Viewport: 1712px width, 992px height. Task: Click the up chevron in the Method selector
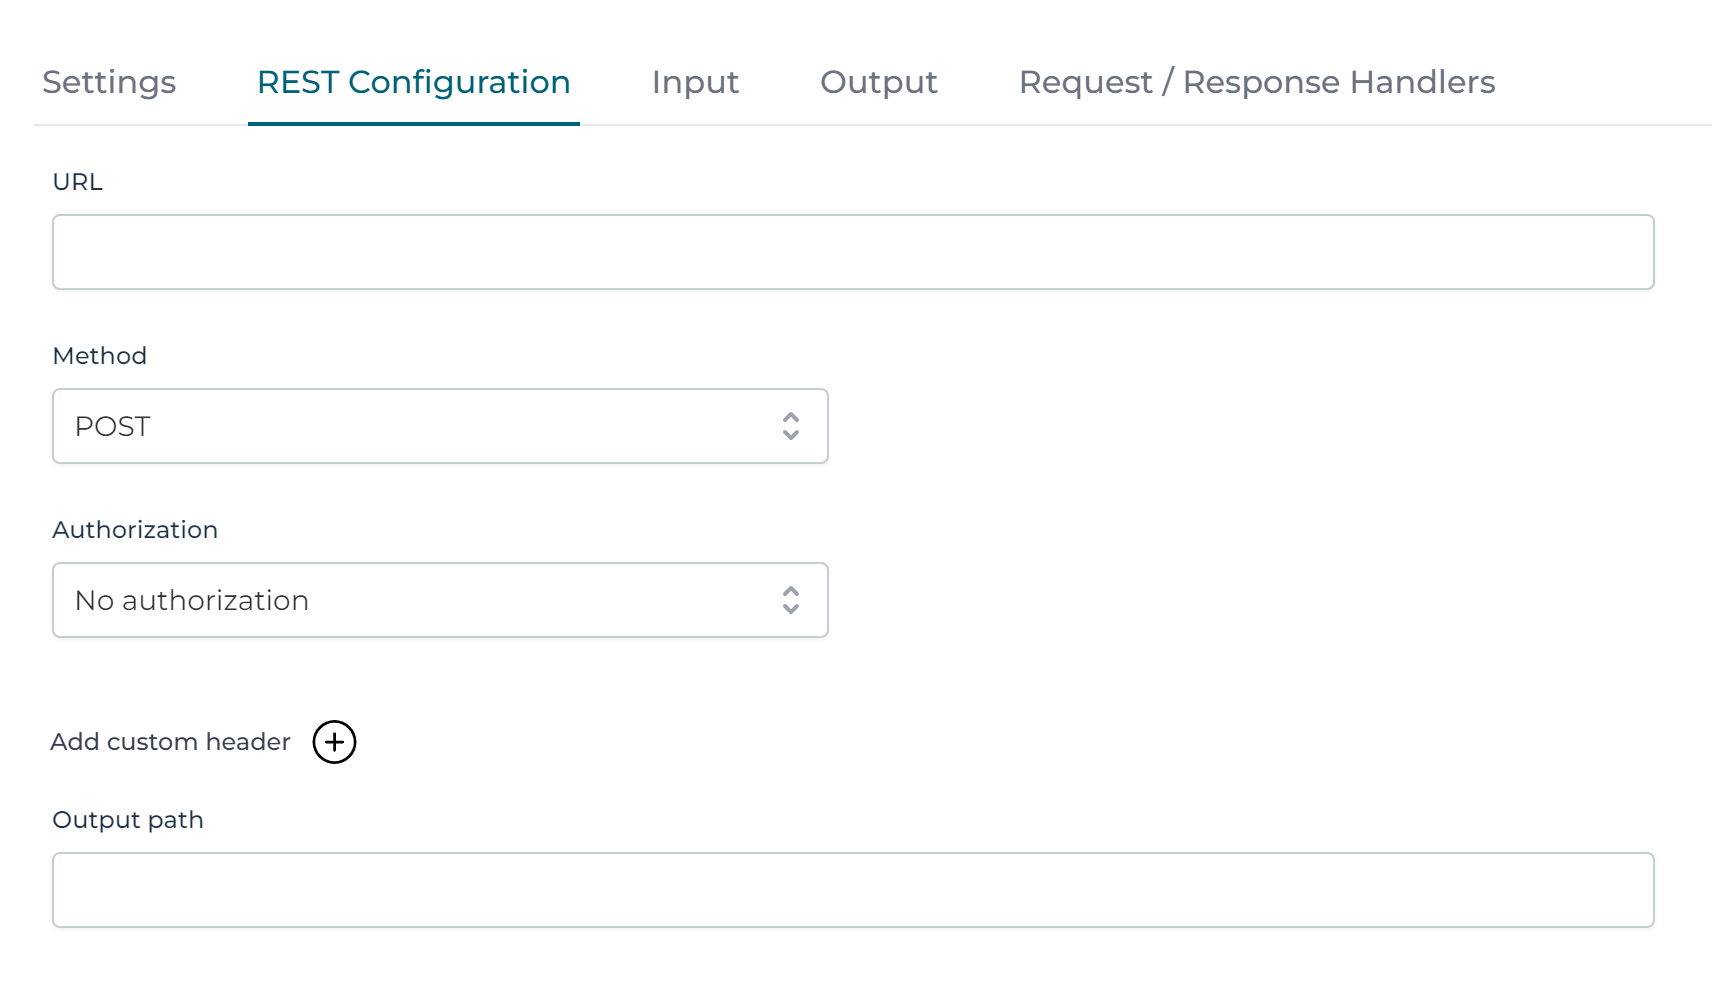pyautogui.click(x=791, y=417)
